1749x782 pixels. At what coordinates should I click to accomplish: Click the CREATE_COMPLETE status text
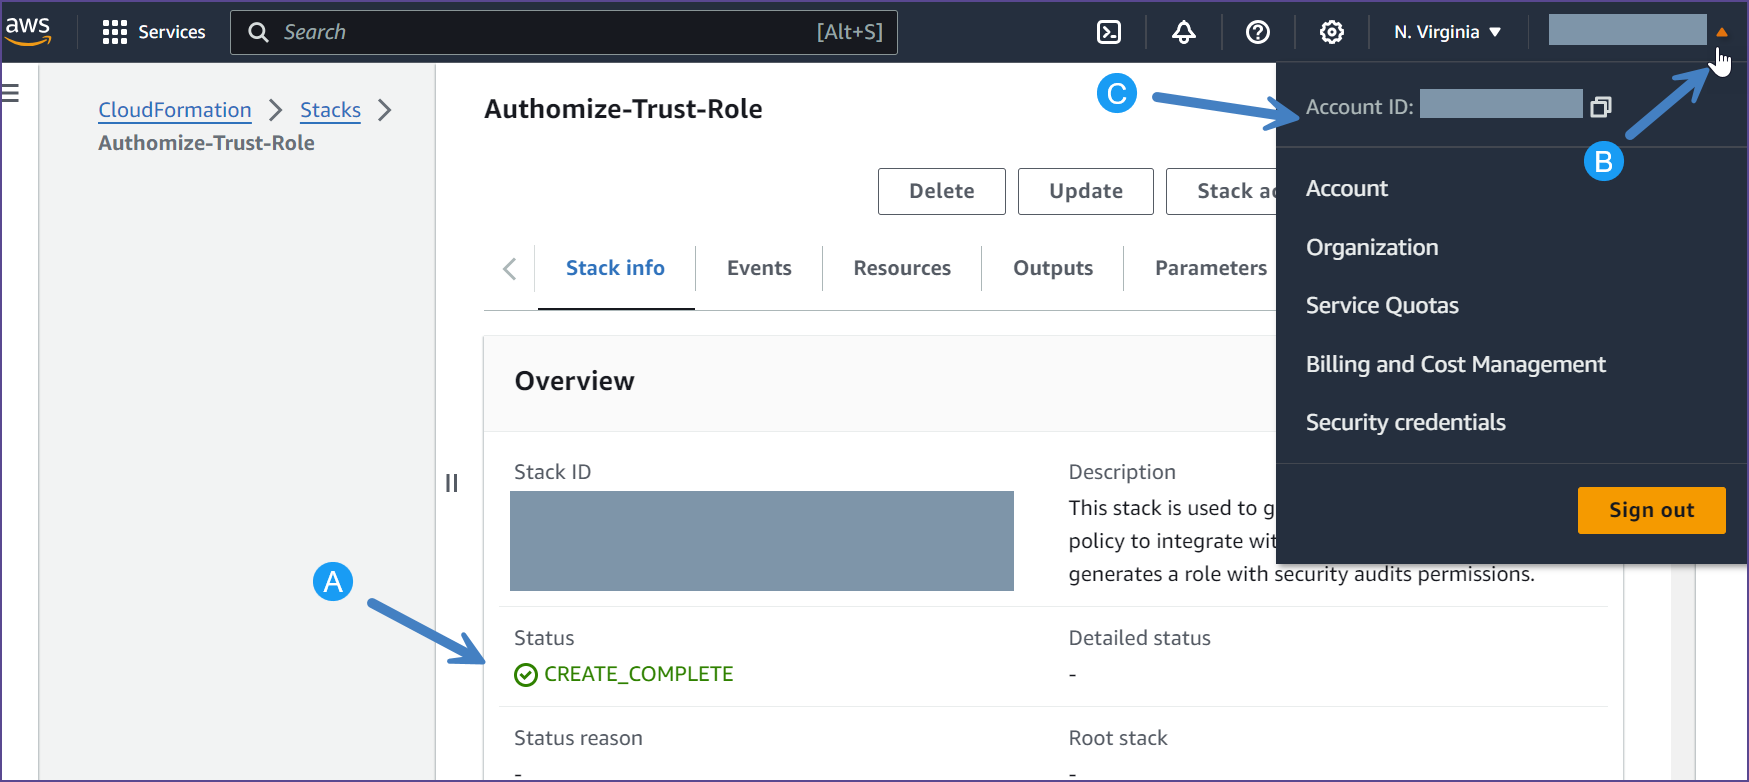coord(639,674)
